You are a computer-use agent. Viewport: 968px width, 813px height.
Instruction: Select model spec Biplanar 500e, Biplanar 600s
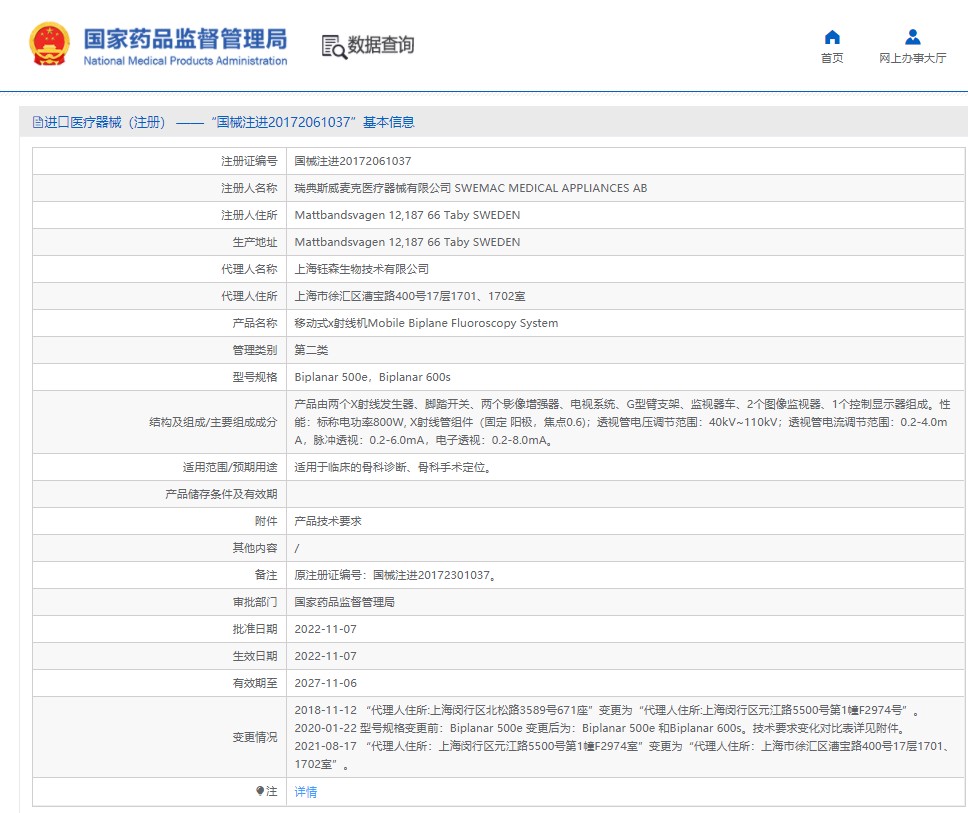[372, 377]
